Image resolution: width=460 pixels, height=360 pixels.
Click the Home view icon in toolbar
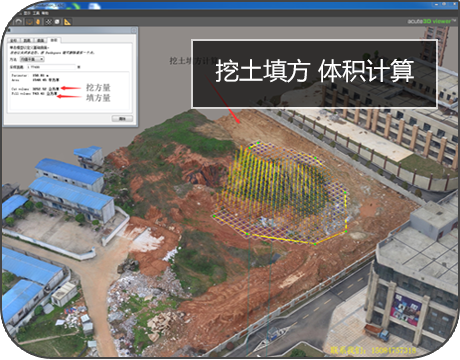(x=19, y=21)
